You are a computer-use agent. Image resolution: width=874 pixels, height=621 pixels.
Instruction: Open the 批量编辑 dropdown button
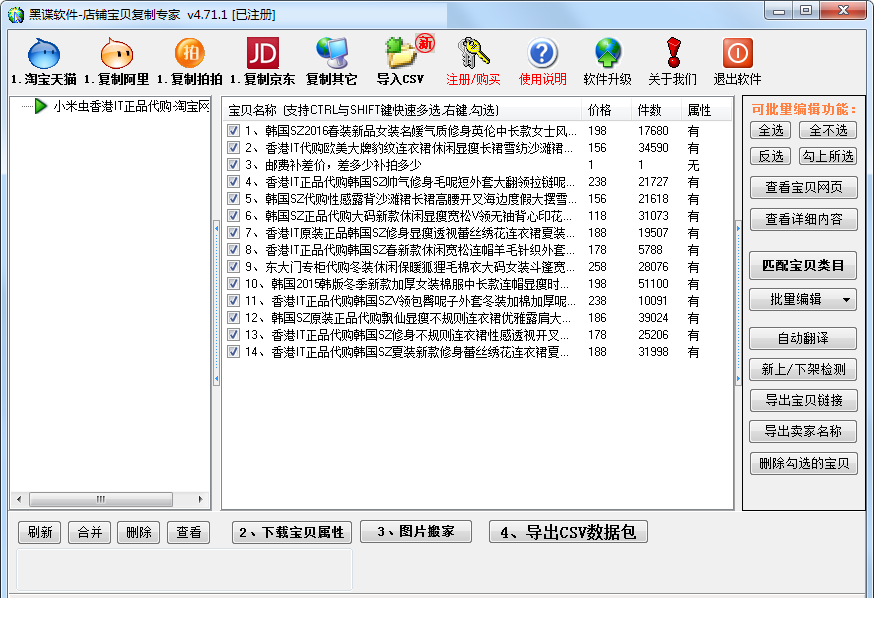(803, 300)
